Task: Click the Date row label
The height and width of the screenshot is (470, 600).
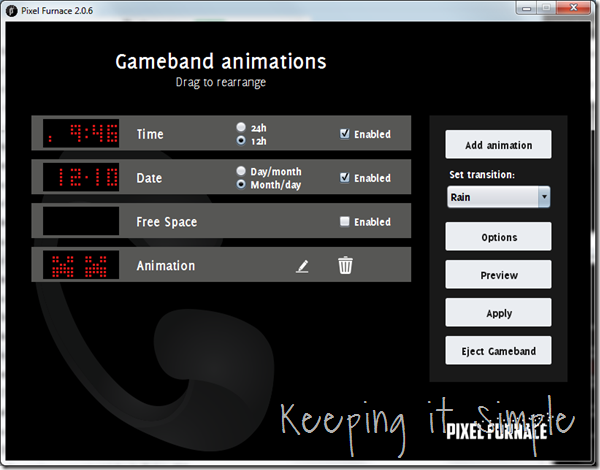Action: [x=149, y=178]
